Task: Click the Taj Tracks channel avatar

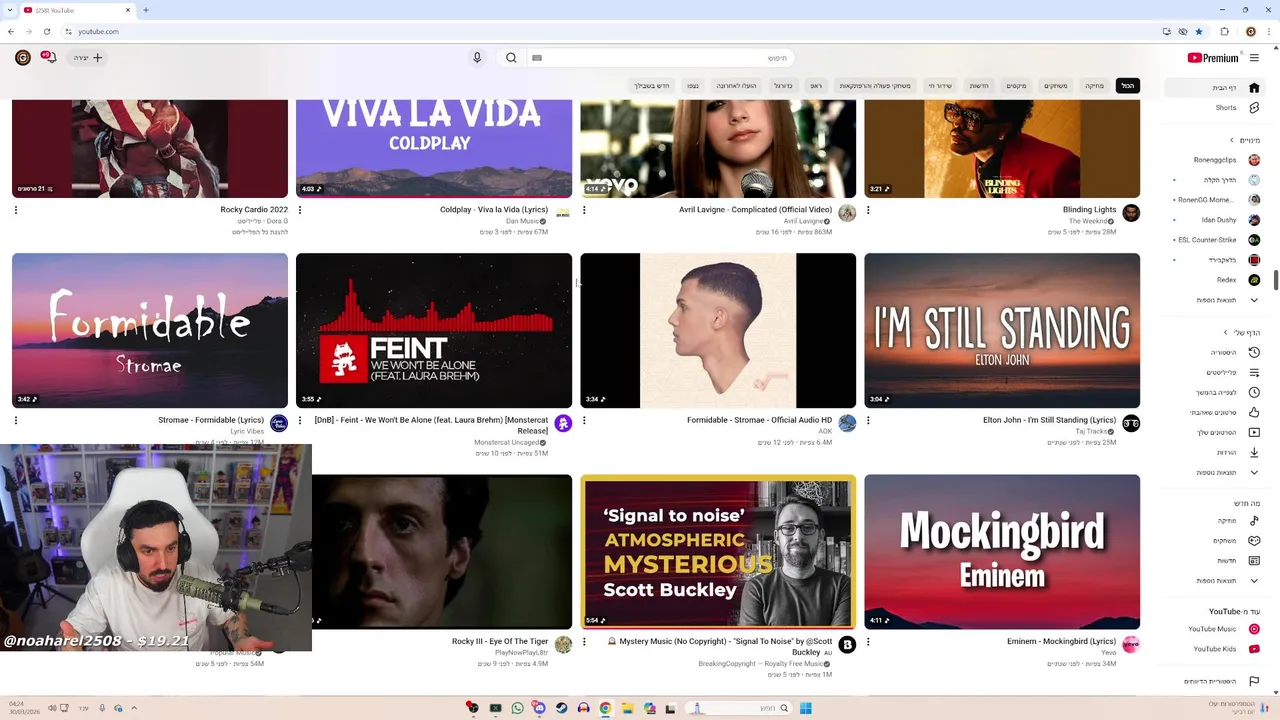Action: pyautogui.click(x=1131, y=424)
